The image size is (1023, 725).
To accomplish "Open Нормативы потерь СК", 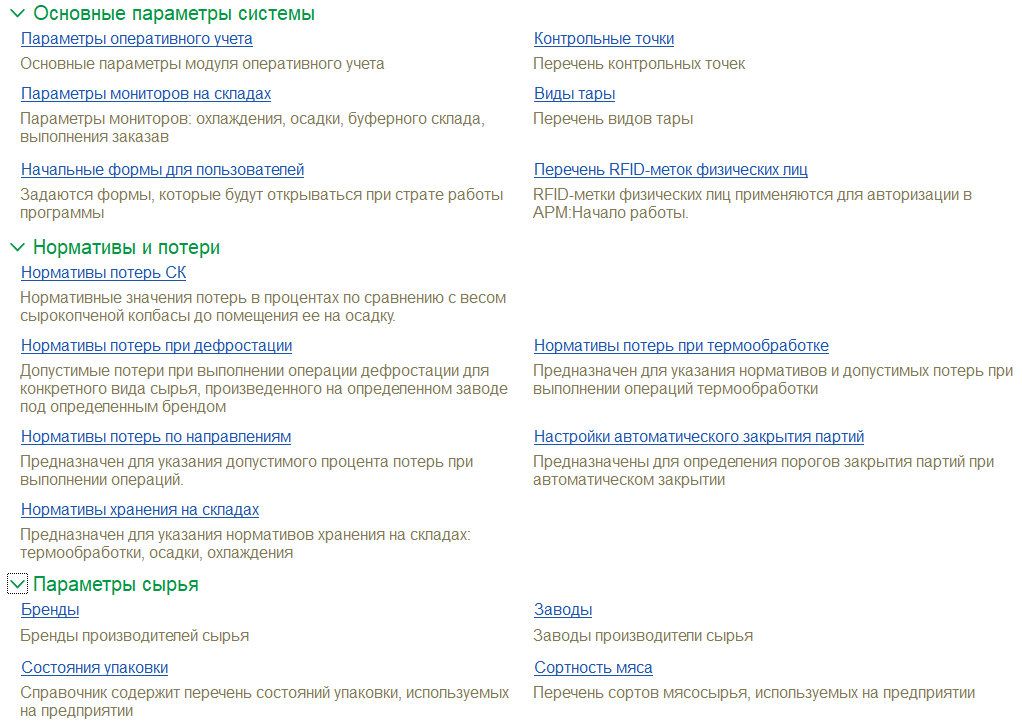I will point(103,273).
